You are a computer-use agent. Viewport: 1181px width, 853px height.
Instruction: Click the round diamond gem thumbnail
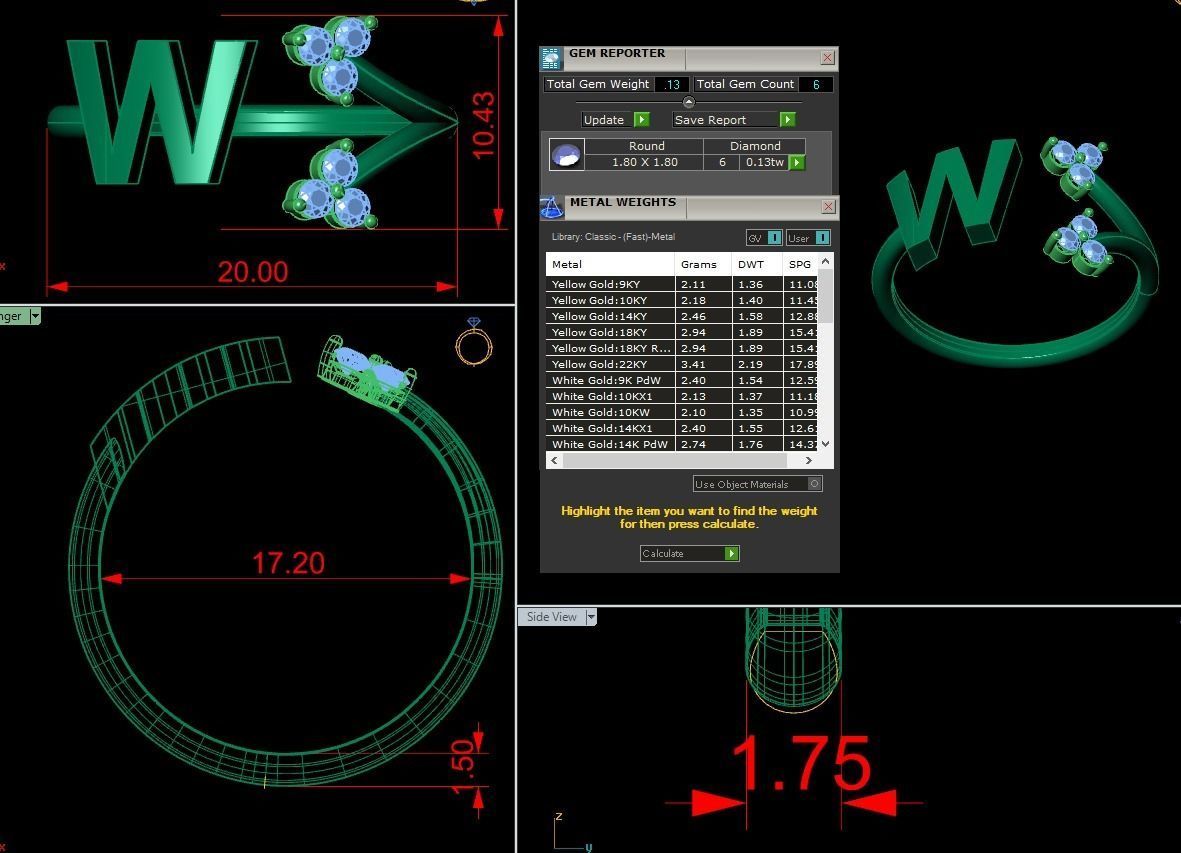(x=566, y=155)
